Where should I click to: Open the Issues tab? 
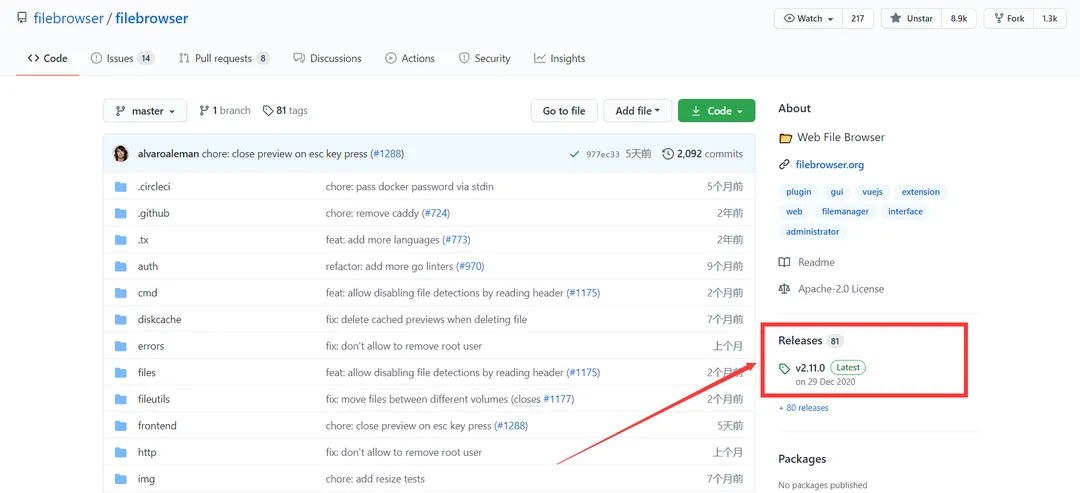[x=122, y=59]
